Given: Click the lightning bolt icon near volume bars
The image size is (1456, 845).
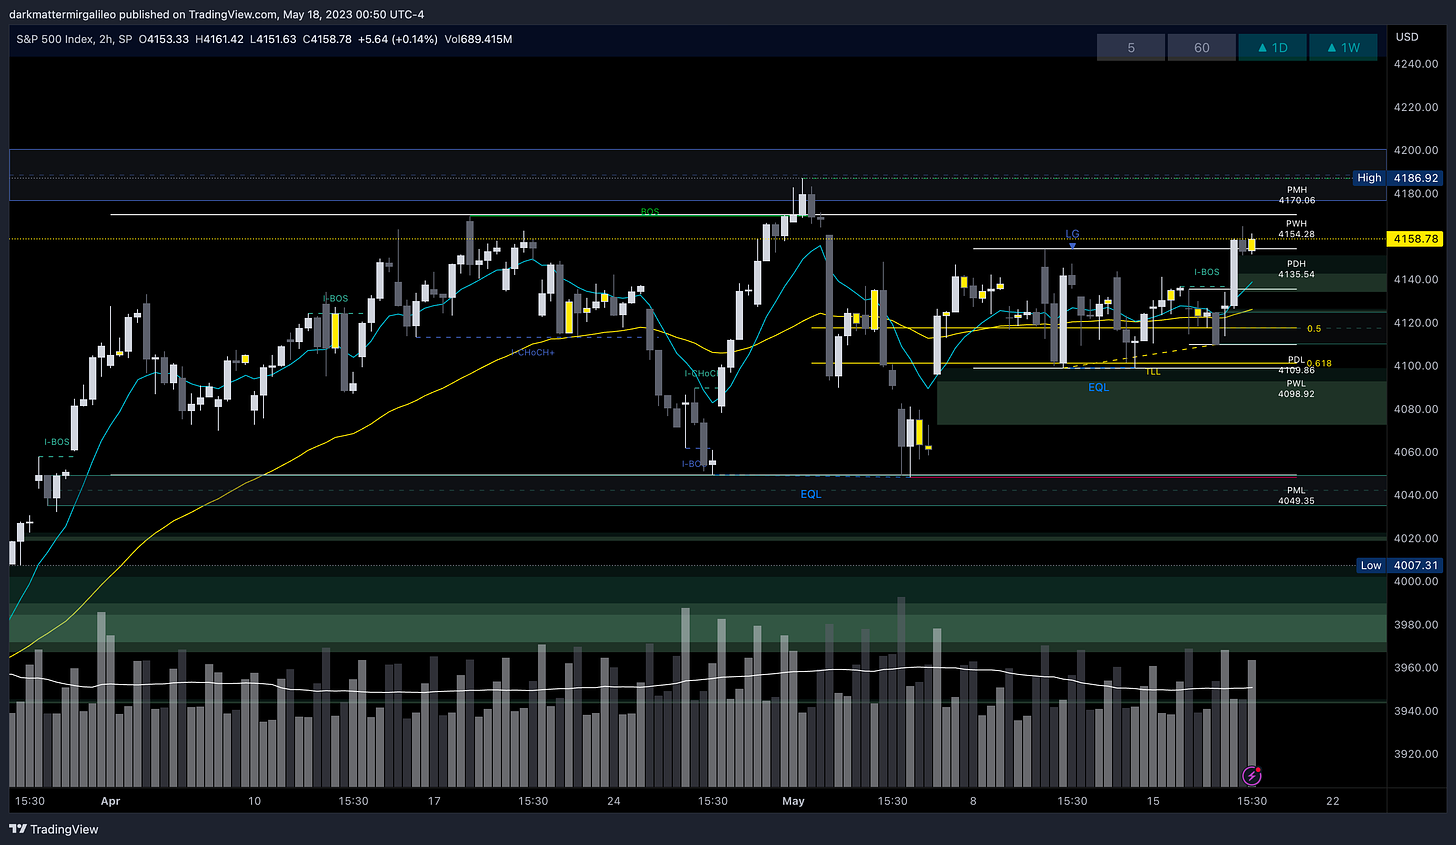Looking at the screenshot, I should click(x=1251, y=775).
